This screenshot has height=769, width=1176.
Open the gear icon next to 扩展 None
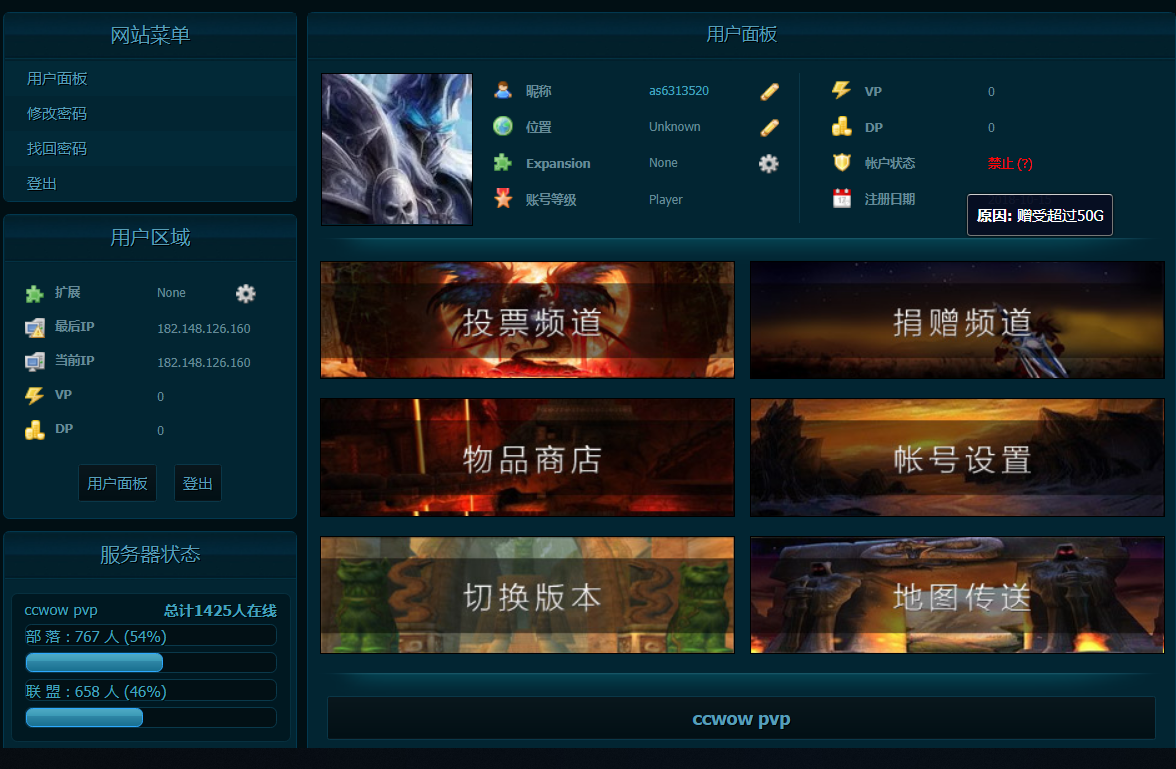point(245,293)
